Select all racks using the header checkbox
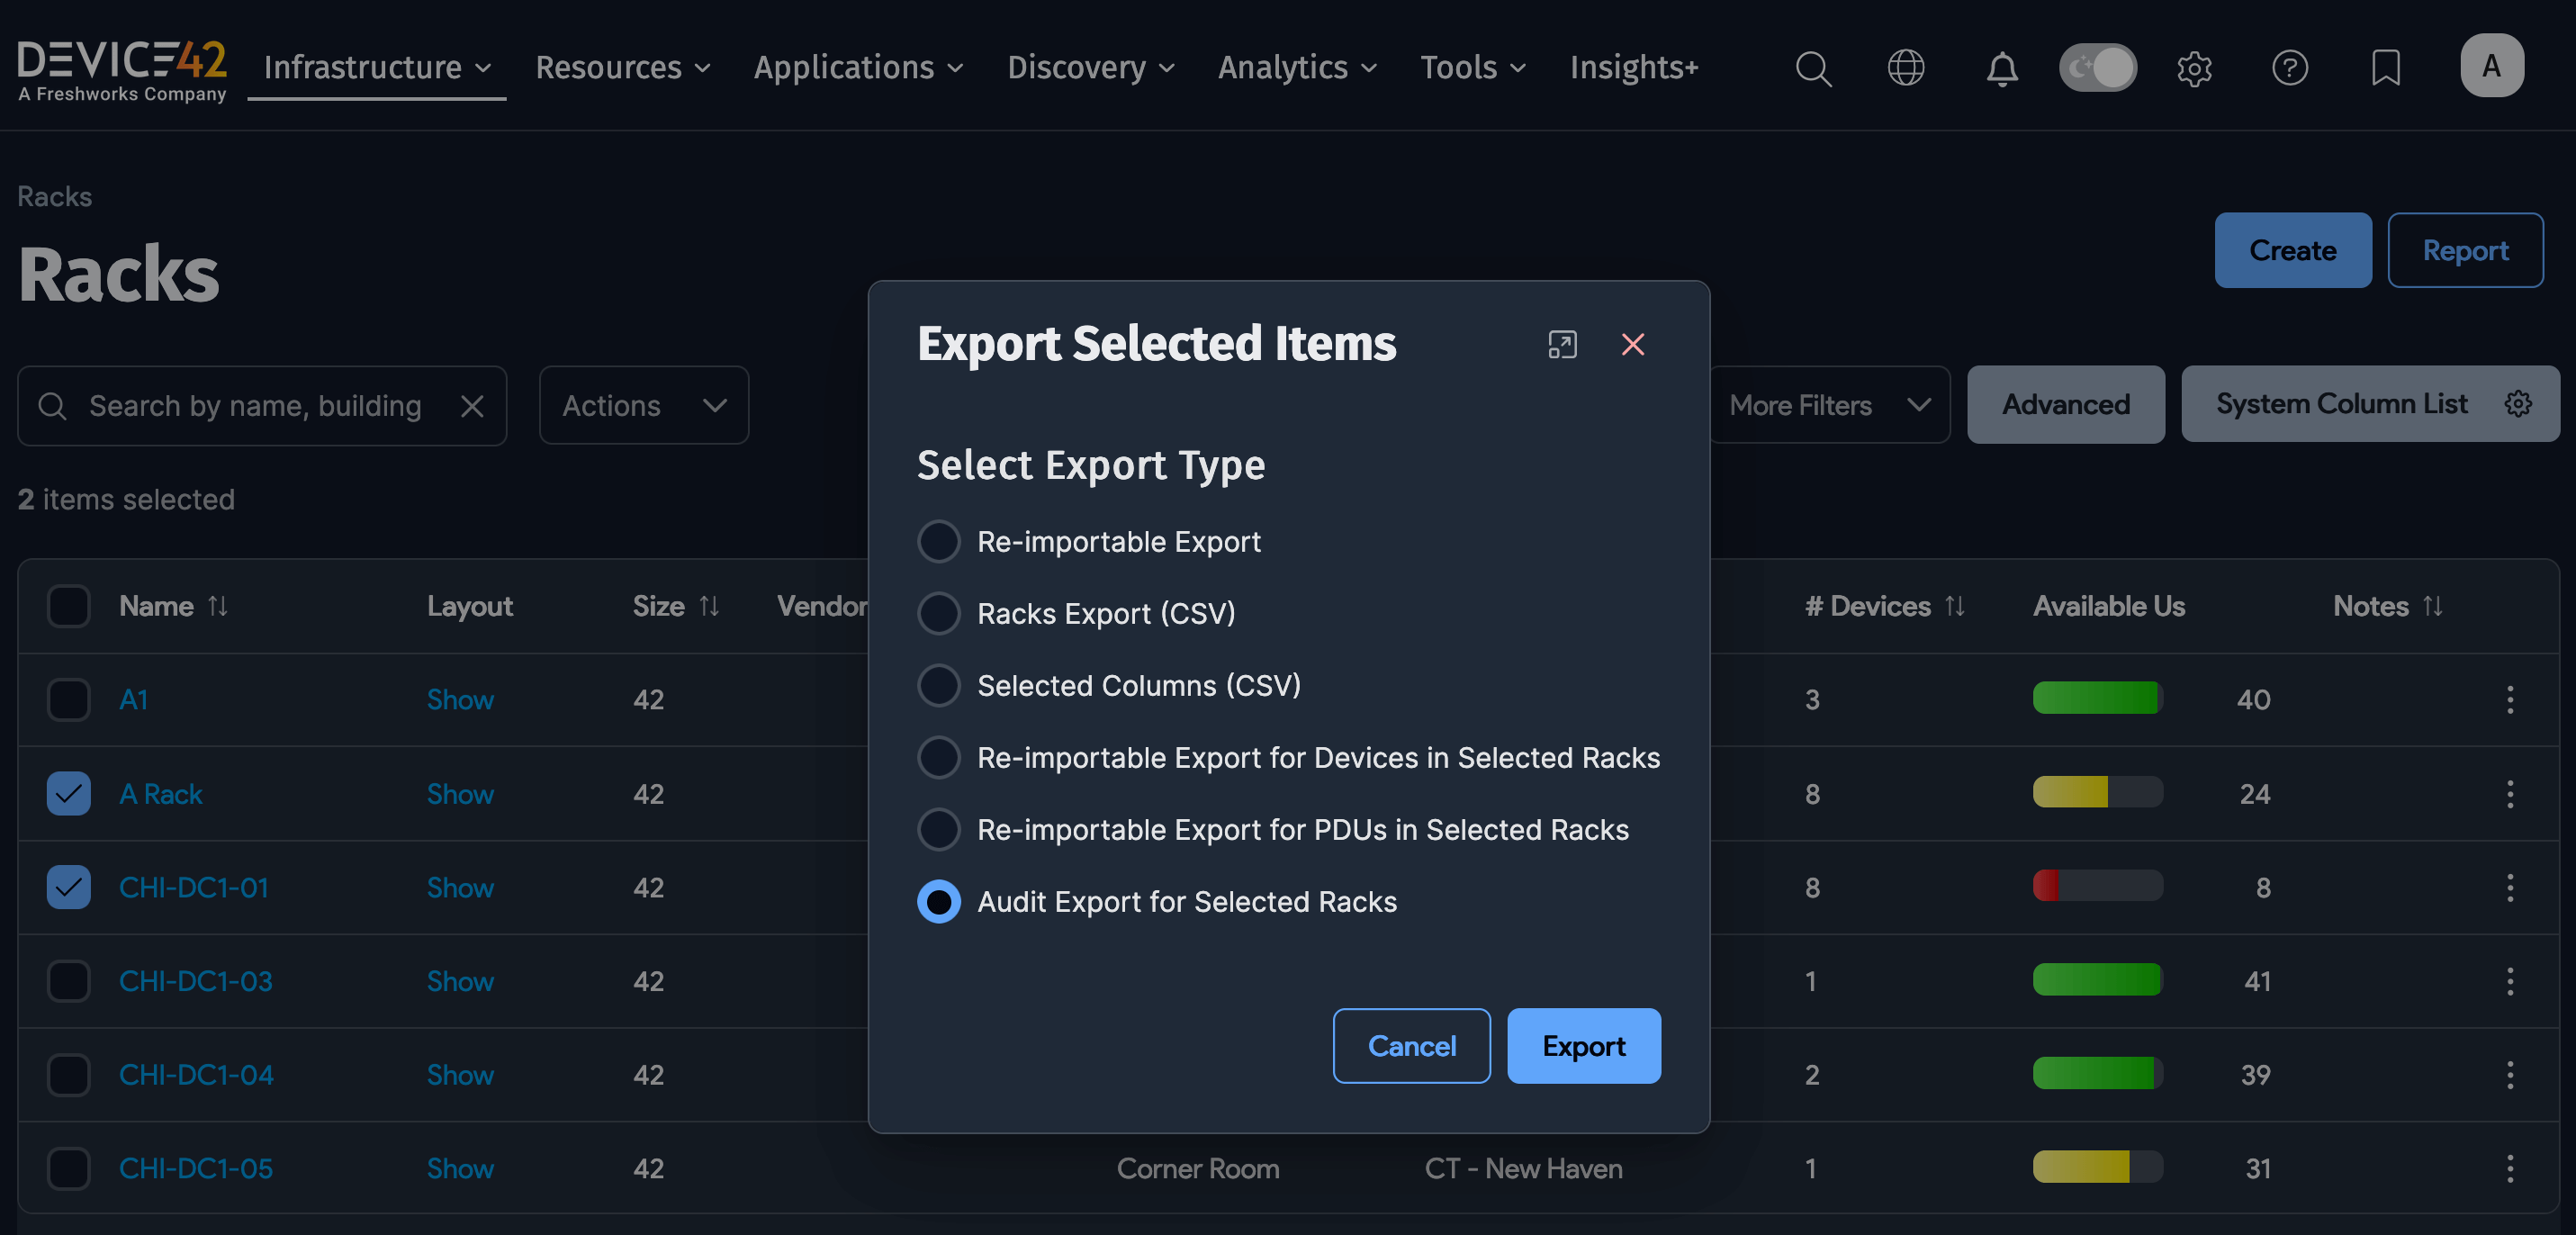 pos(67,605)
